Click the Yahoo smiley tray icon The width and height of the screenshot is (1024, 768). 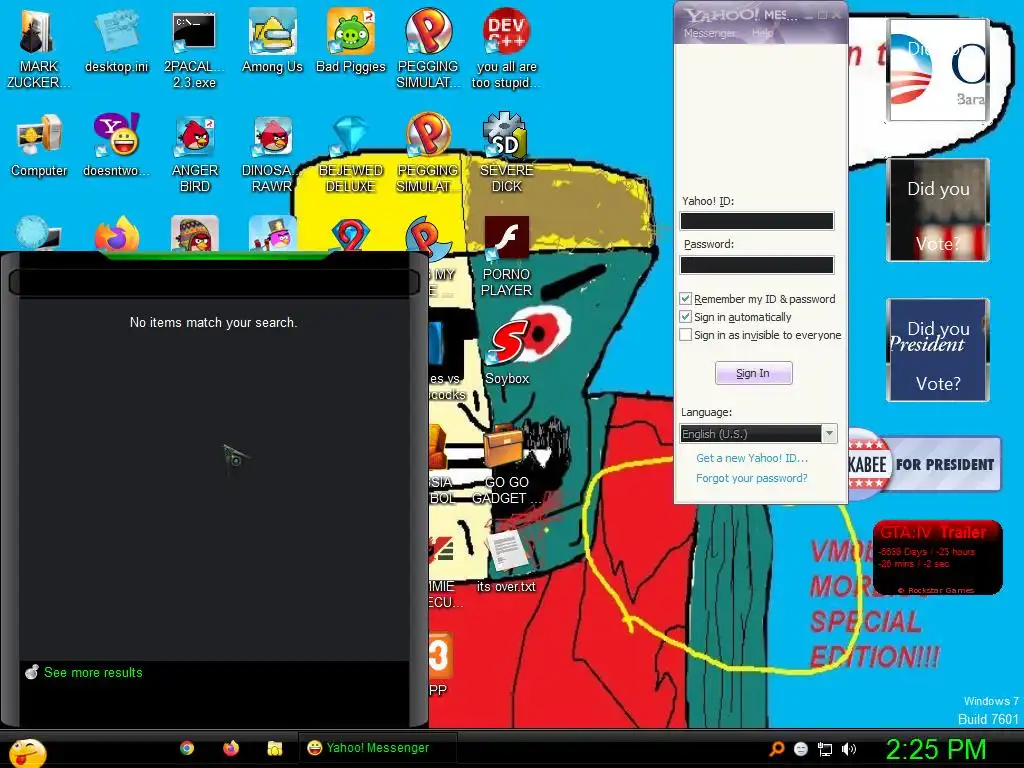point(801,750)
